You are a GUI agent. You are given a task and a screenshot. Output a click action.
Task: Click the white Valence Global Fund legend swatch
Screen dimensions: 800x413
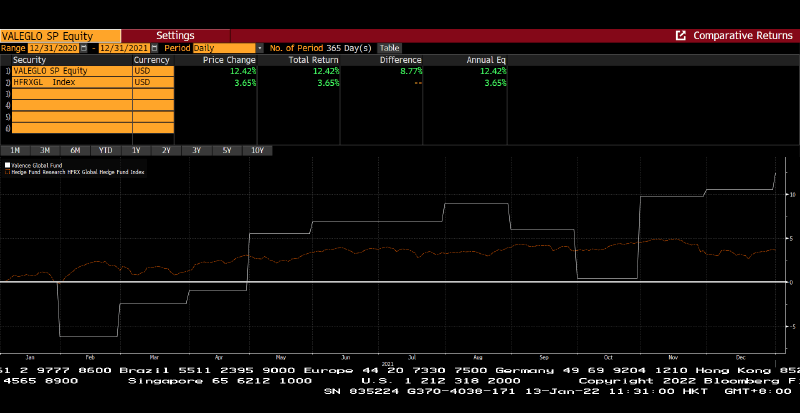click(7, 165)
